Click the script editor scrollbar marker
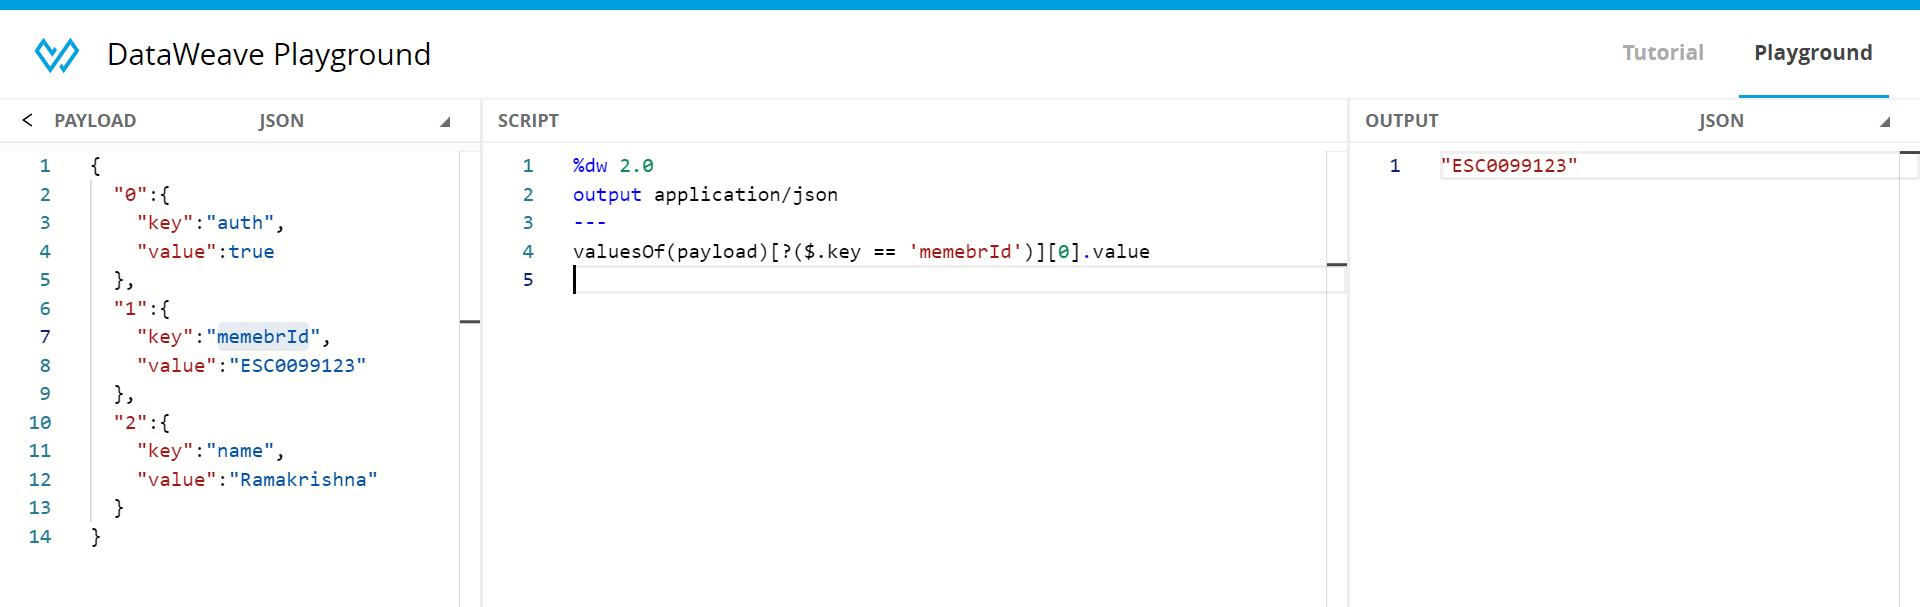1920x607 pixels. point(1337,264)
